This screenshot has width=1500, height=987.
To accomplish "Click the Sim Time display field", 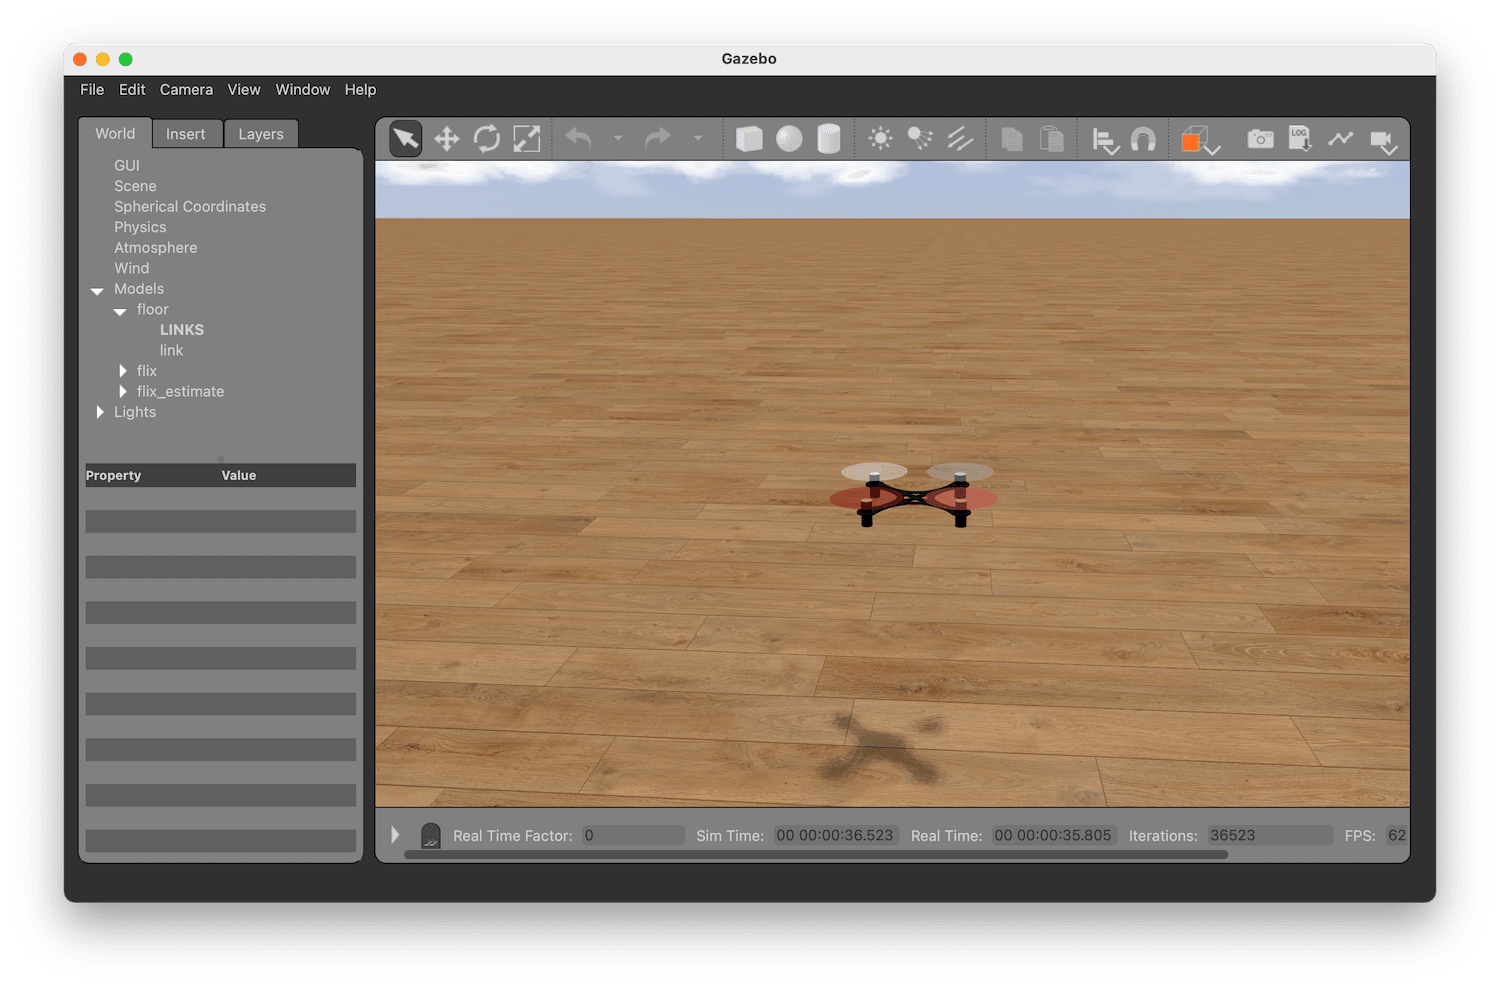I will click(836, 835).
